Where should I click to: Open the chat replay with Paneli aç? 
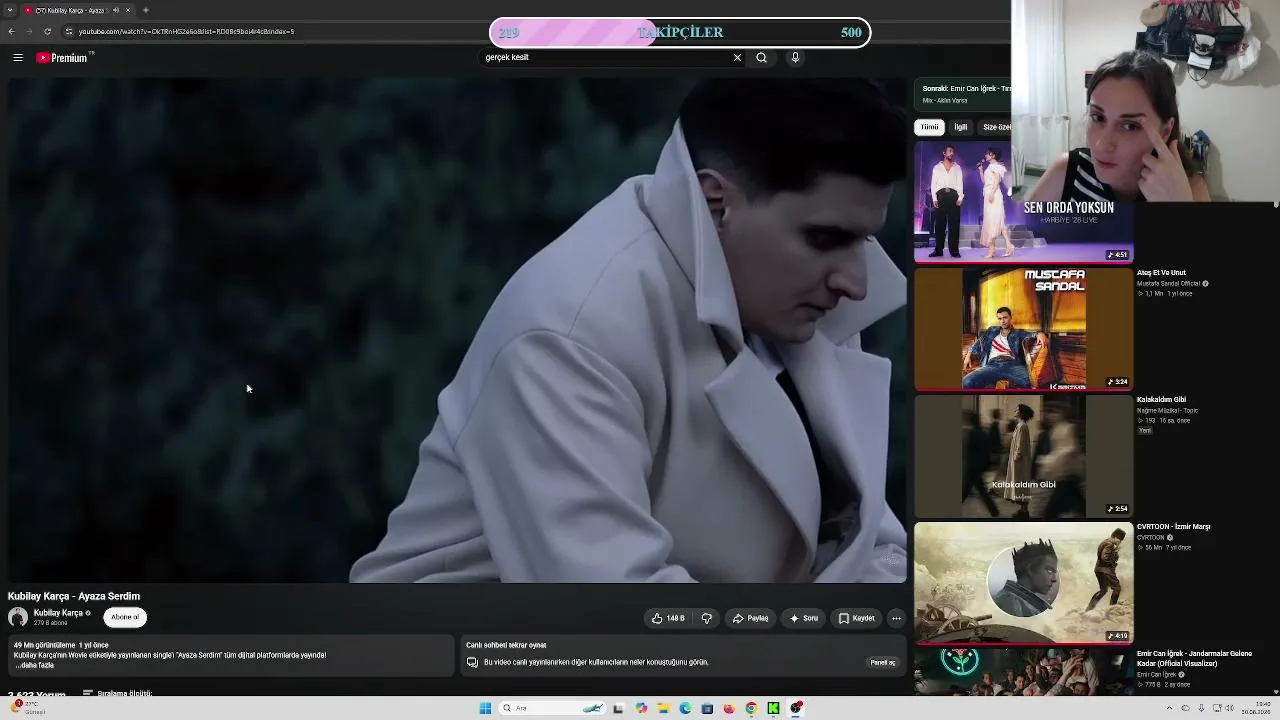pos(883,662)
